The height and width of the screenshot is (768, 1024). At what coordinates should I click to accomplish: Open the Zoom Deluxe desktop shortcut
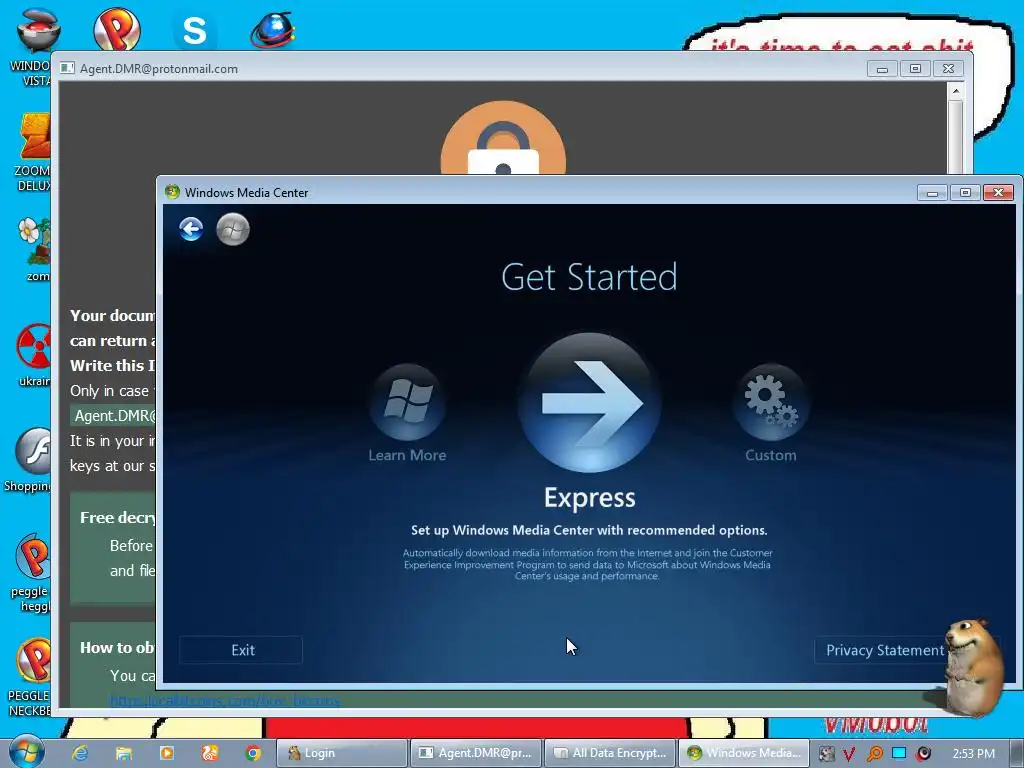pos(34,152)
